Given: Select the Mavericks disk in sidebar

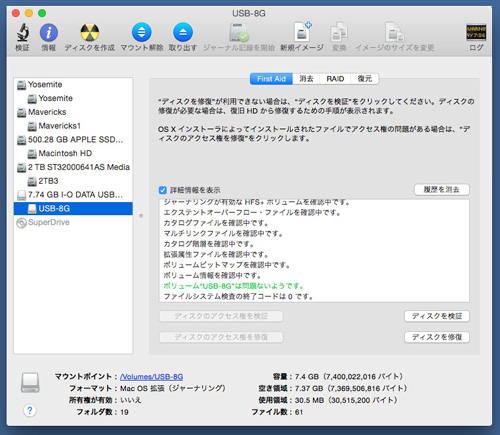Looking at the screenshot, I should click(73, 112).
